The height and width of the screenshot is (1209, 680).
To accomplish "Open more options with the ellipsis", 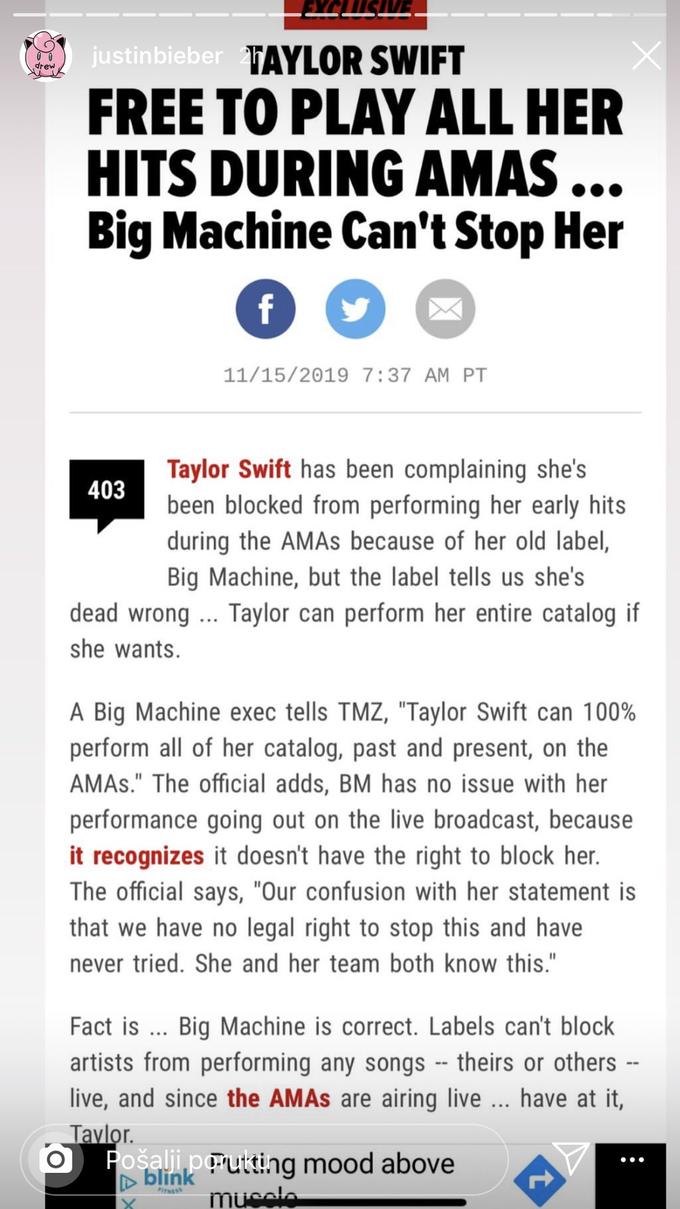I will click(632, 1160).
